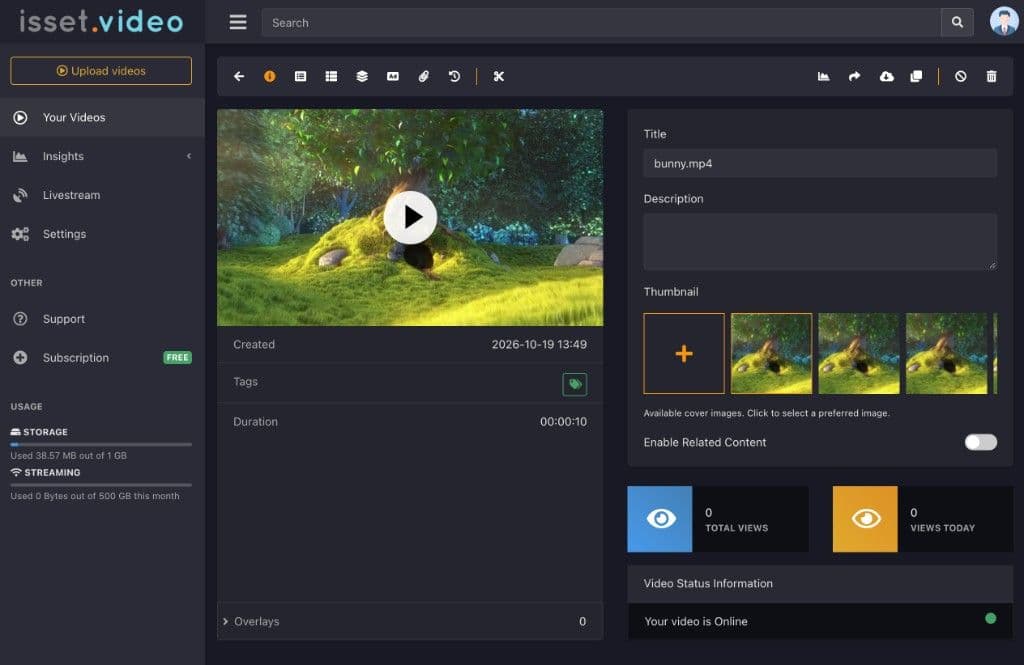Open the orange info details icon

click(270, 76)
